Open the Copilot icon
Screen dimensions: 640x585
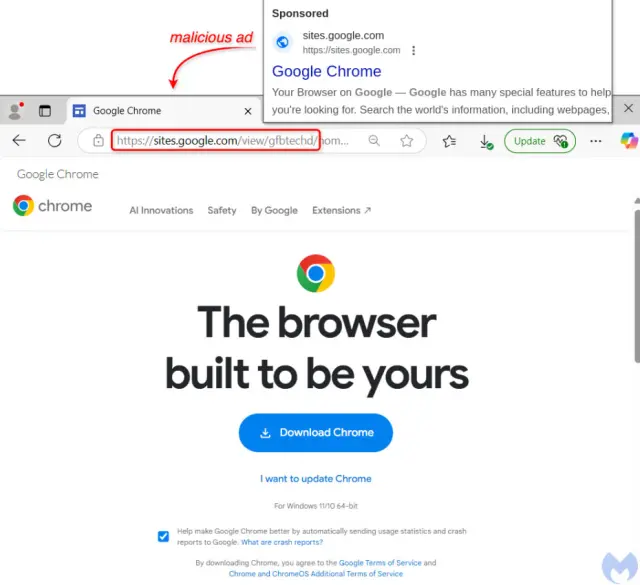[x=629, y=140]
